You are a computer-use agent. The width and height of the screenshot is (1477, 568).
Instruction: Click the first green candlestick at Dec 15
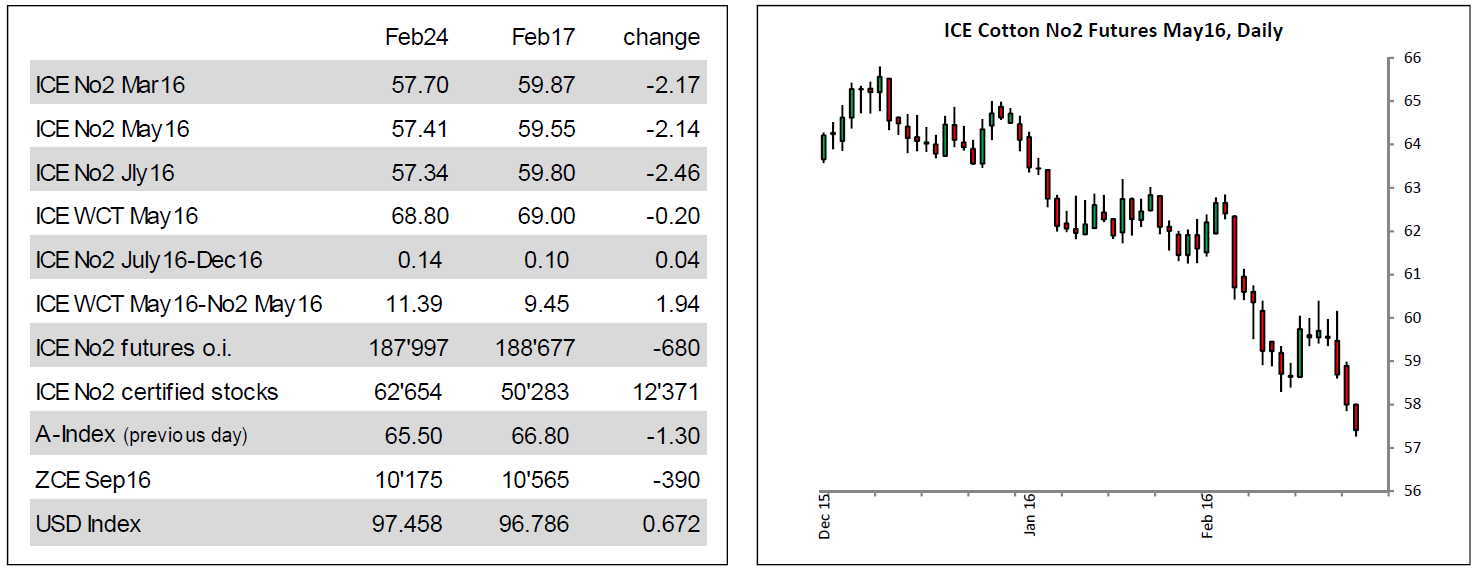tap(823, 147)
